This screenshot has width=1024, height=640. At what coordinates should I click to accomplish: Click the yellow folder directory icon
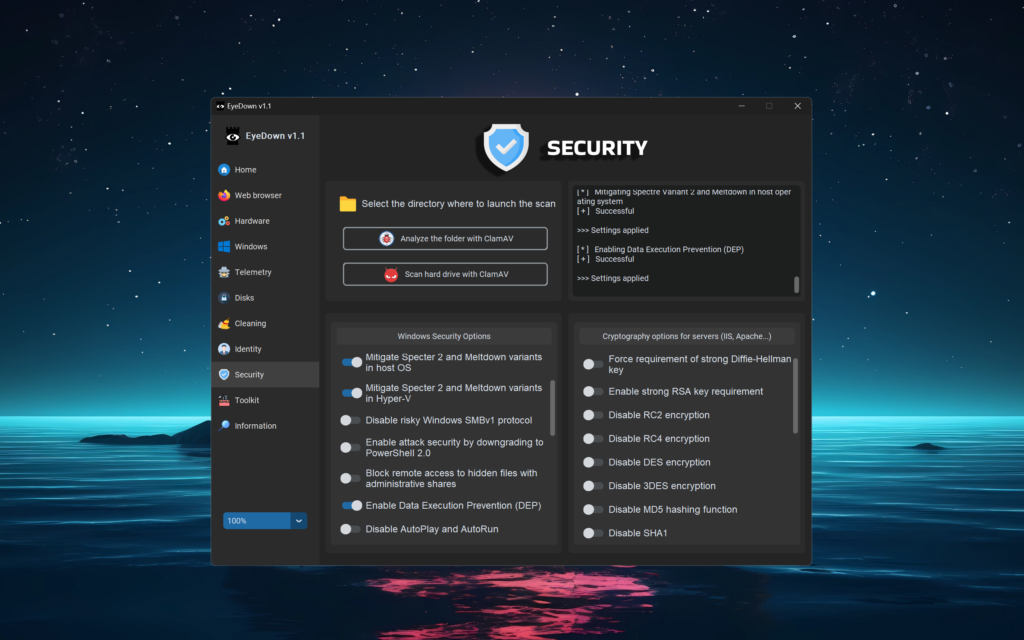click(347, 204)
